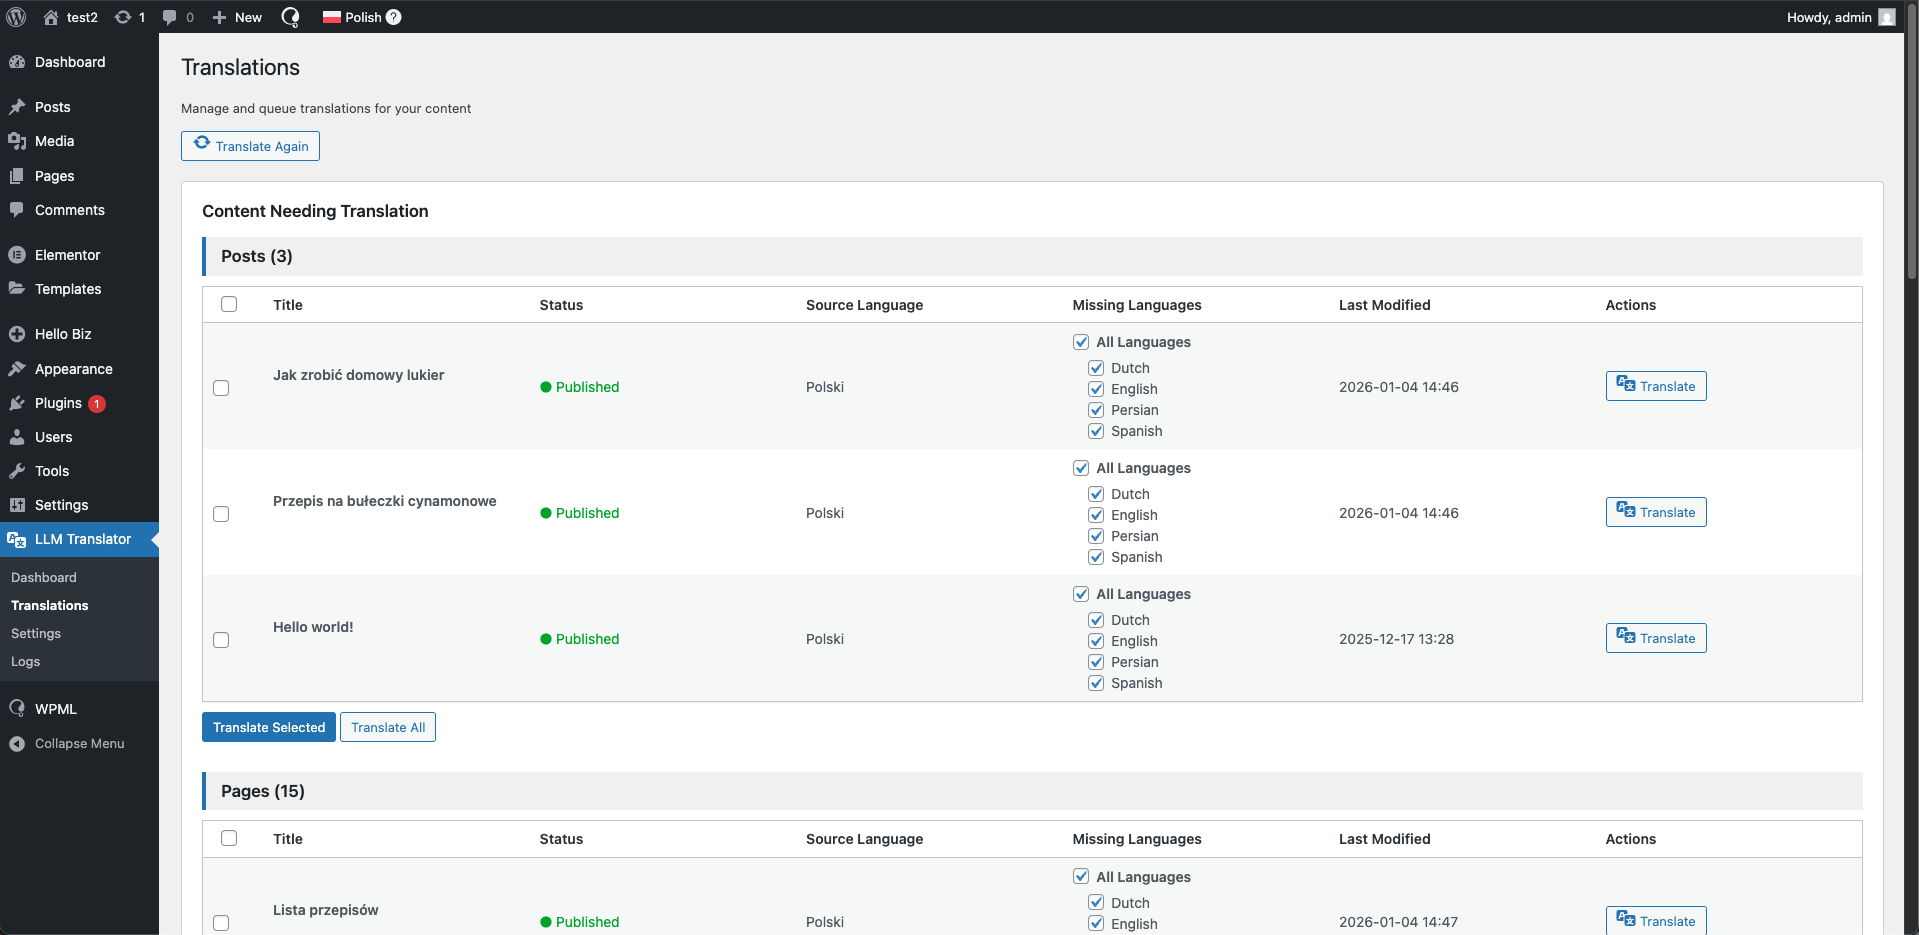Click the Polish flag icon in the admin bar
Screen dimensions: 1919x935
[331, 17]
